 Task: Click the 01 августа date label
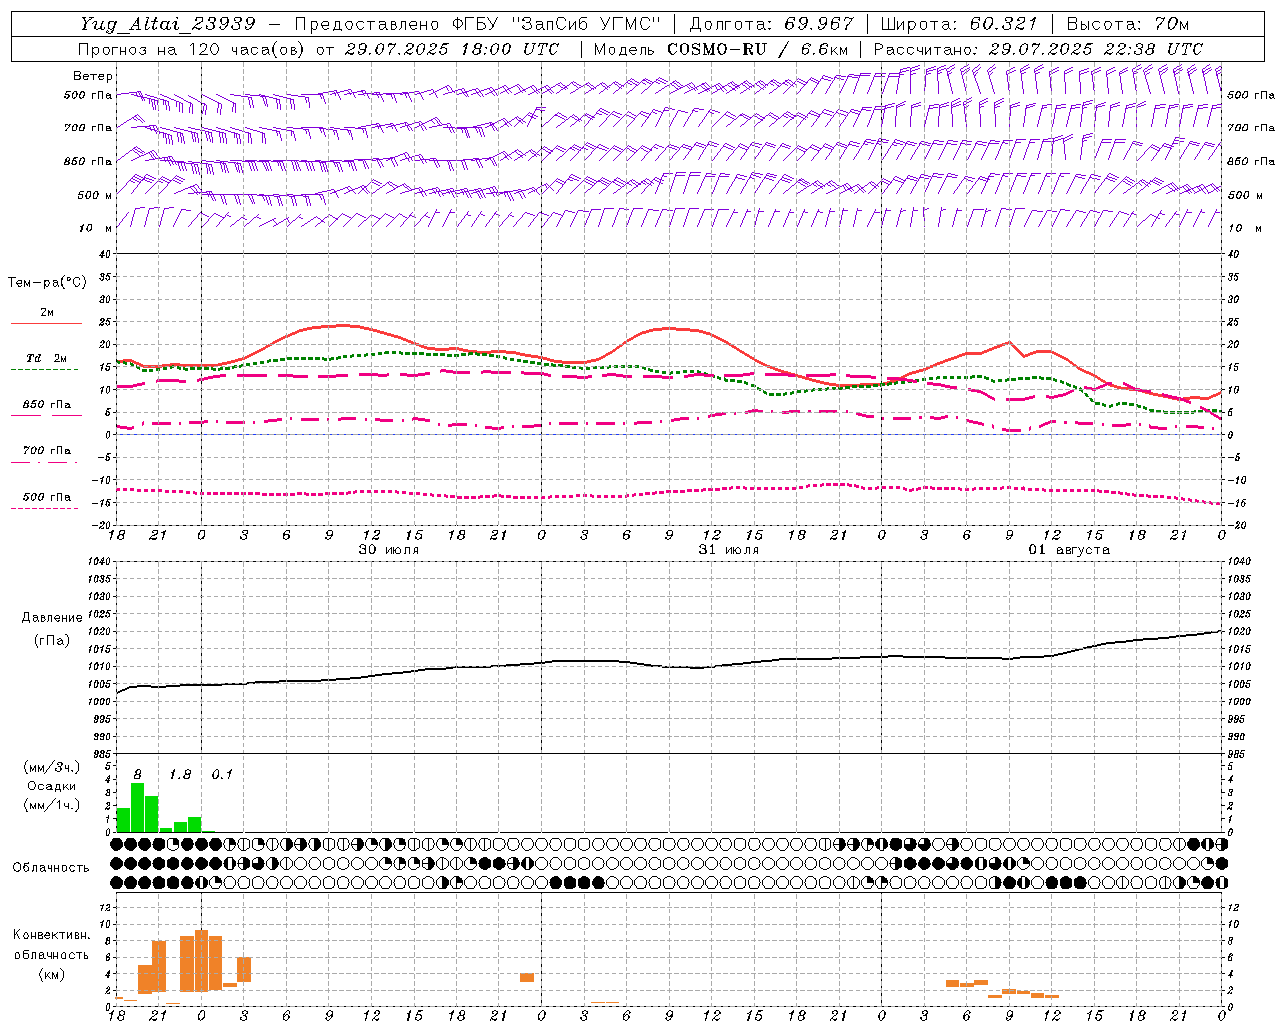click(1069, 550)
